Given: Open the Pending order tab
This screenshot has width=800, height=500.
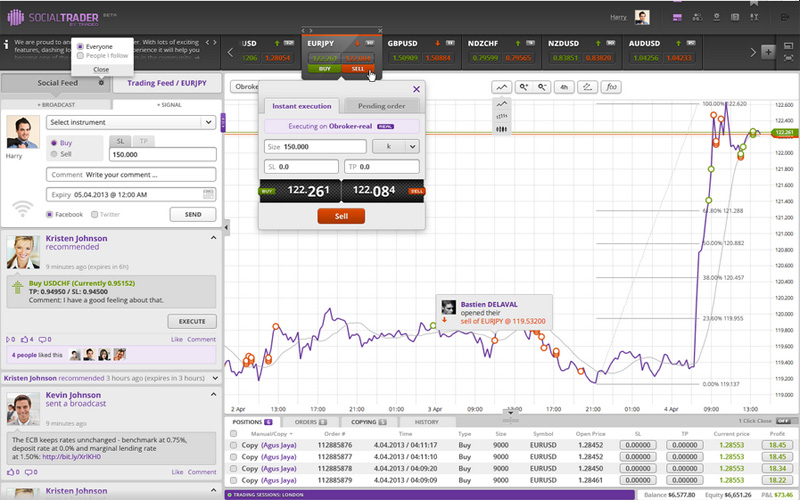Looking at the screenshot, I should point(382,106).
